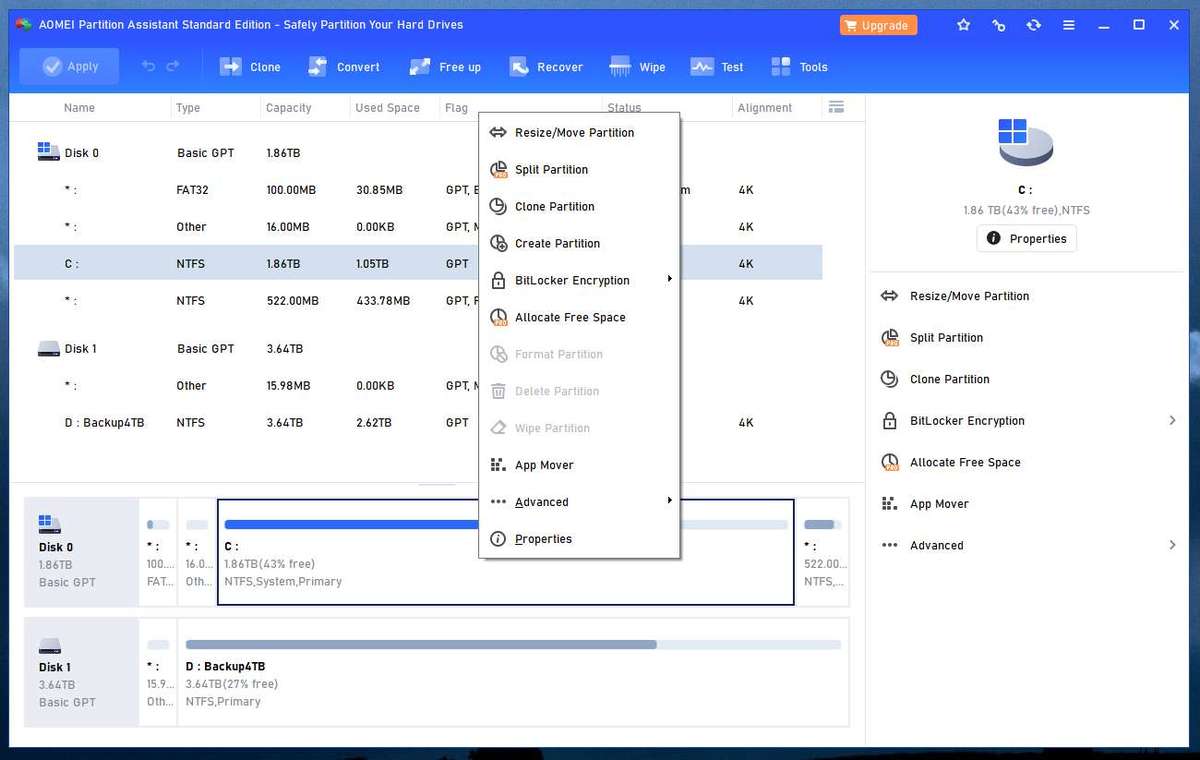Click the C: usage bar in the disk map

click(506, 524)
